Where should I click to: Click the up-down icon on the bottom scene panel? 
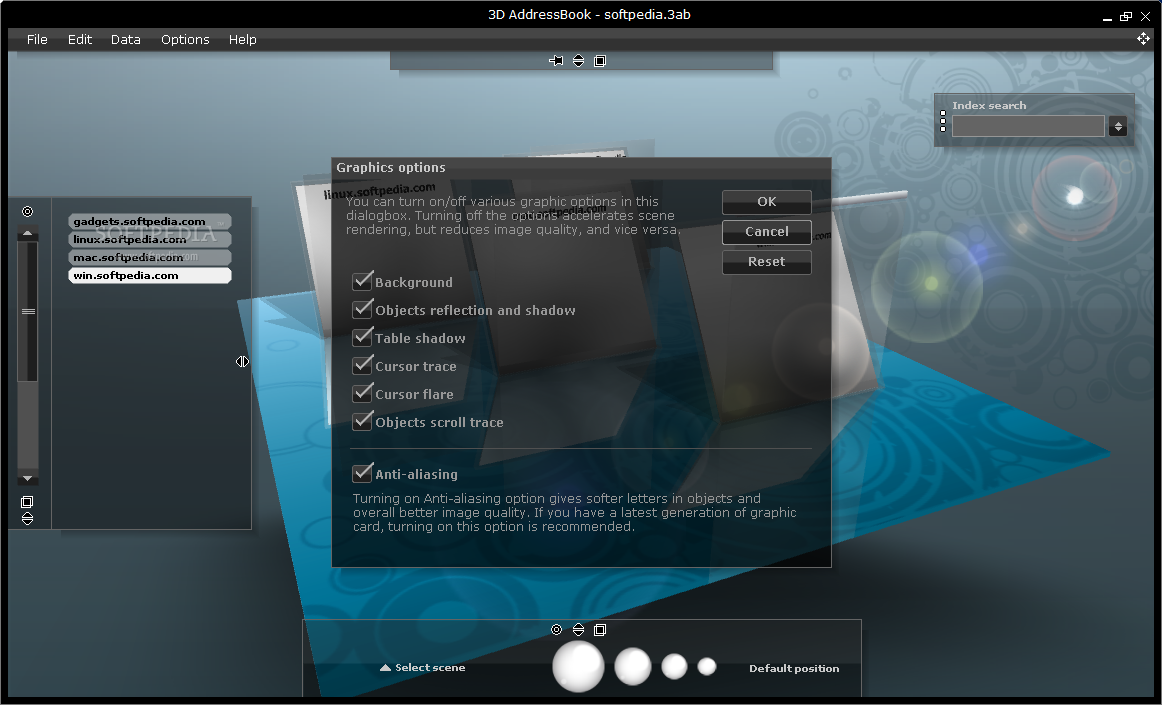tap(578, 629)
